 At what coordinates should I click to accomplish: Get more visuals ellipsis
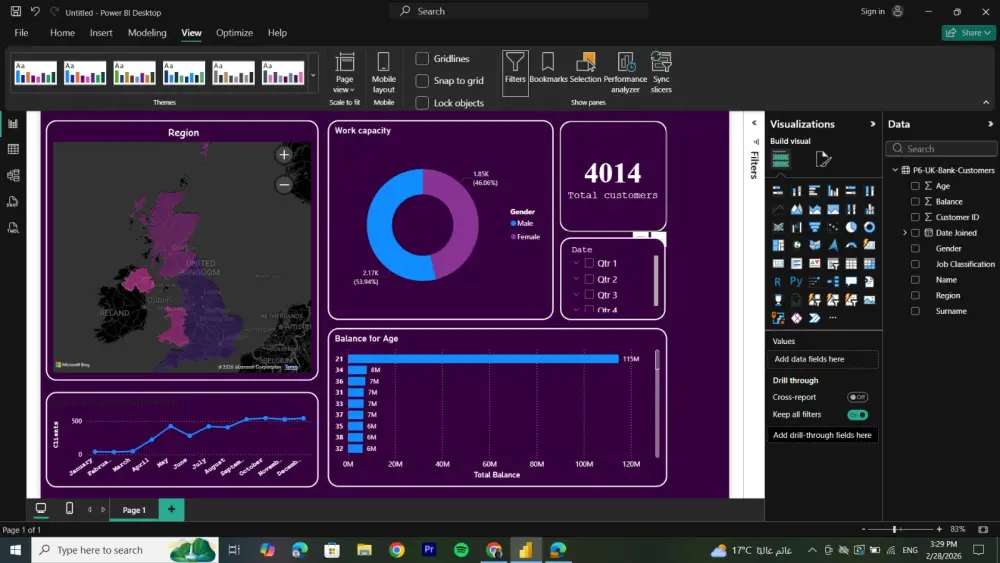pyautogui.click(x=833, y=318)
